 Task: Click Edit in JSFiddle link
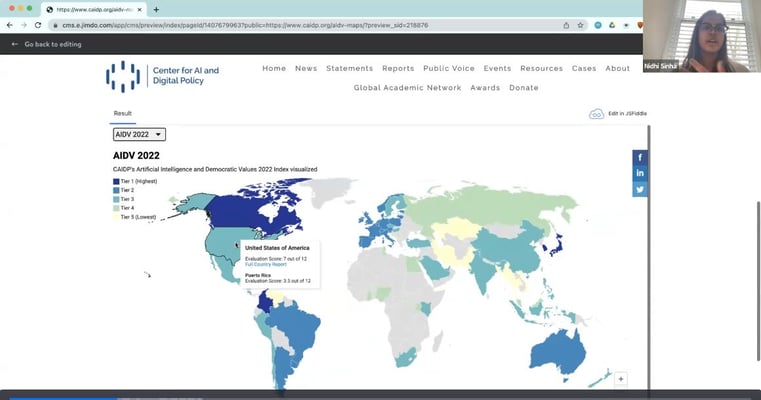coord(626,114)
